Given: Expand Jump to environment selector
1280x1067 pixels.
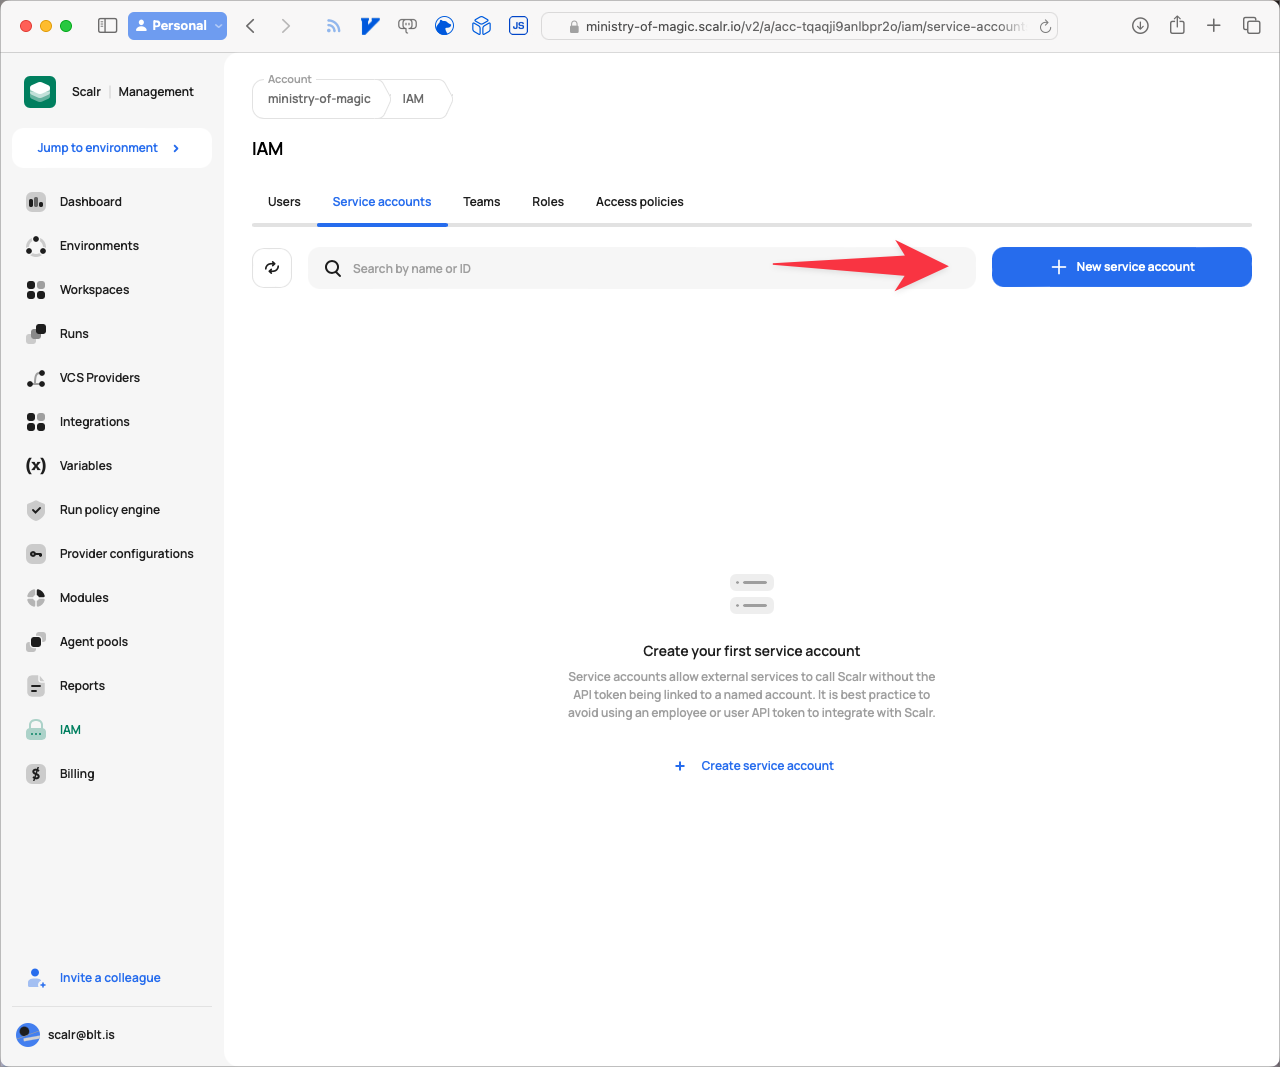Looking at the screenshot, I should (x=112, y=148).
